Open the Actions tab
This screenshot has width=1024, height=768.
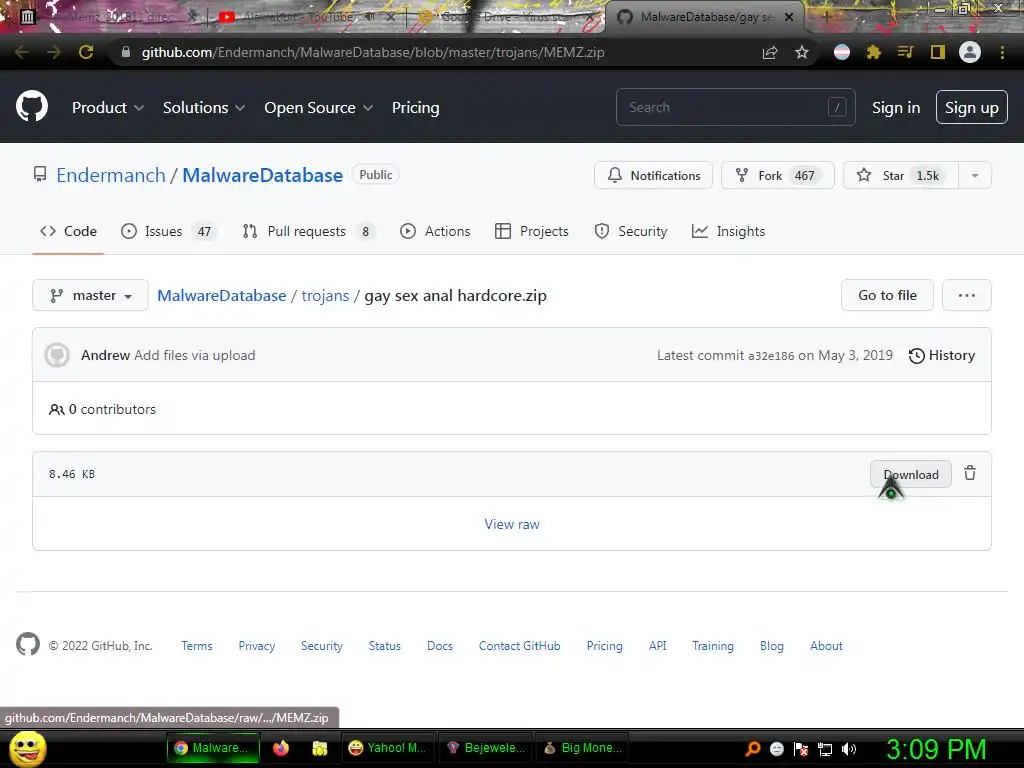[435, 231]
